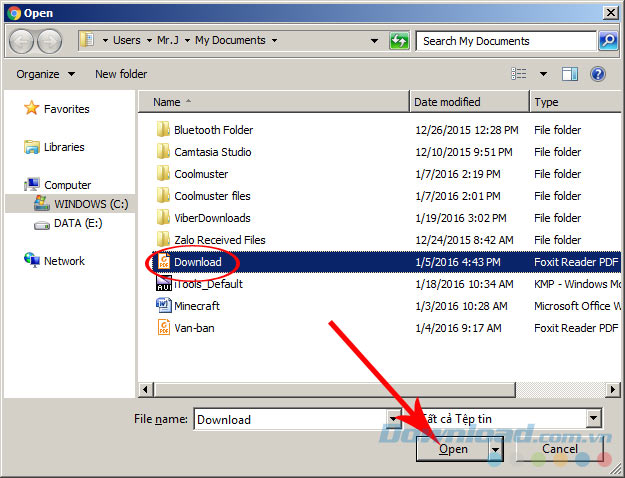Click the DATA (E:) drive icon
The image size is (625, 478).
[x=42, y=224]
